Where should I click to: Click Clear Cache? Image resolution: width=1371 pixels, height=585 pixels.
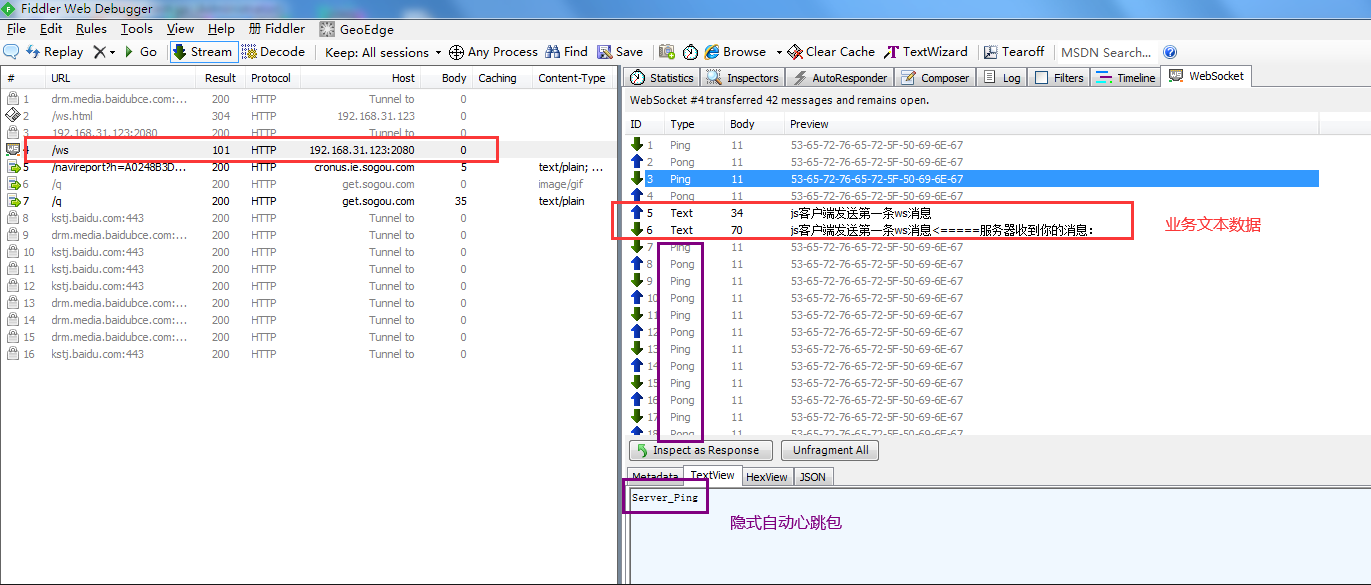(x=831, y=52)
